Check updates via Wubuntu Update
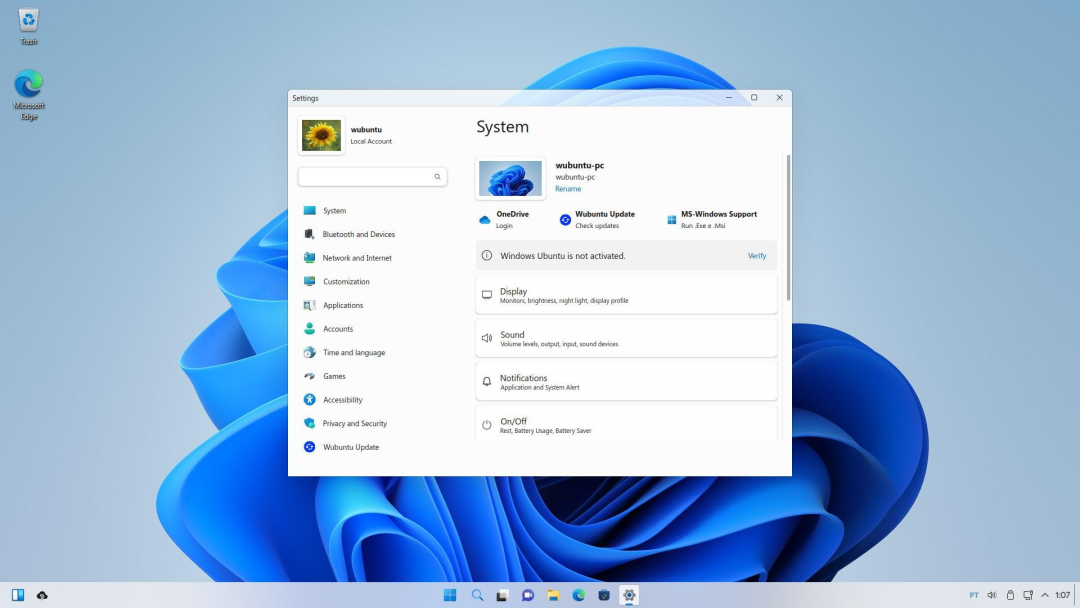The image size is (1080, 608). (x=598, y=220)
